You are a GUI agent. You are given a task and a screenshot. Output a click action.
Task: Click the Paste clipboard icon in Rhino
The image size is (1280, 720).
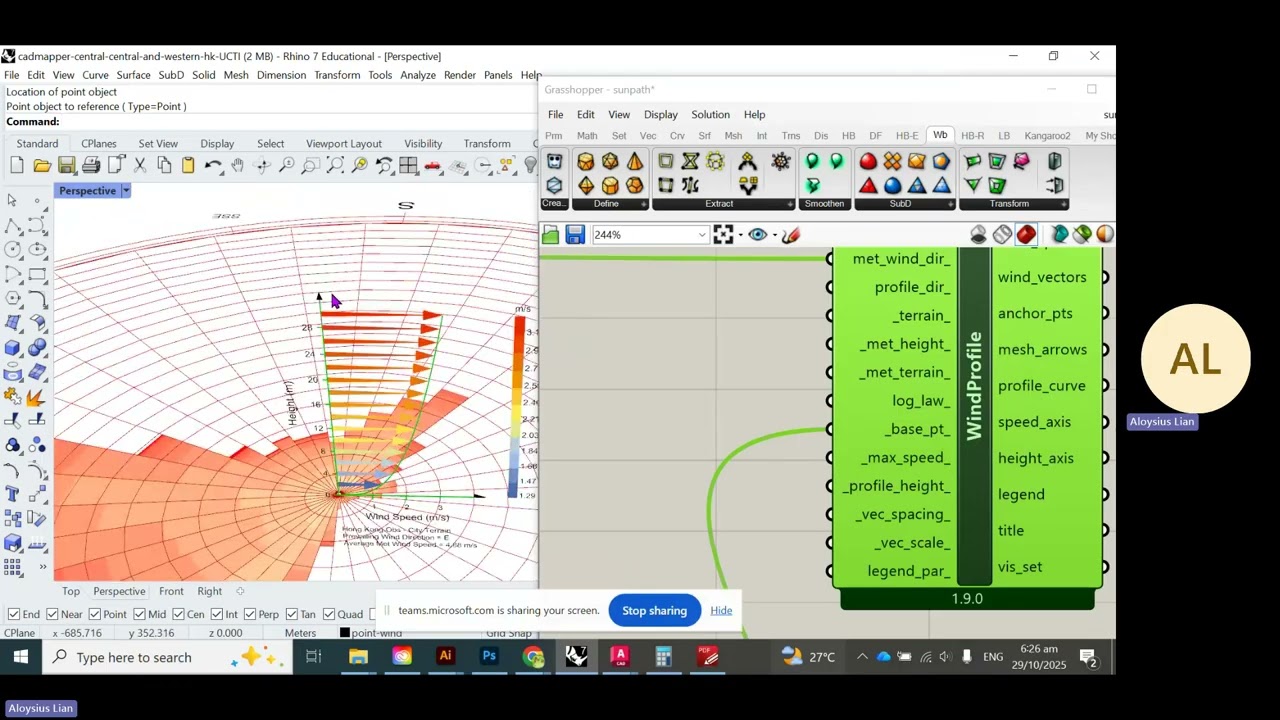(188, 166)
